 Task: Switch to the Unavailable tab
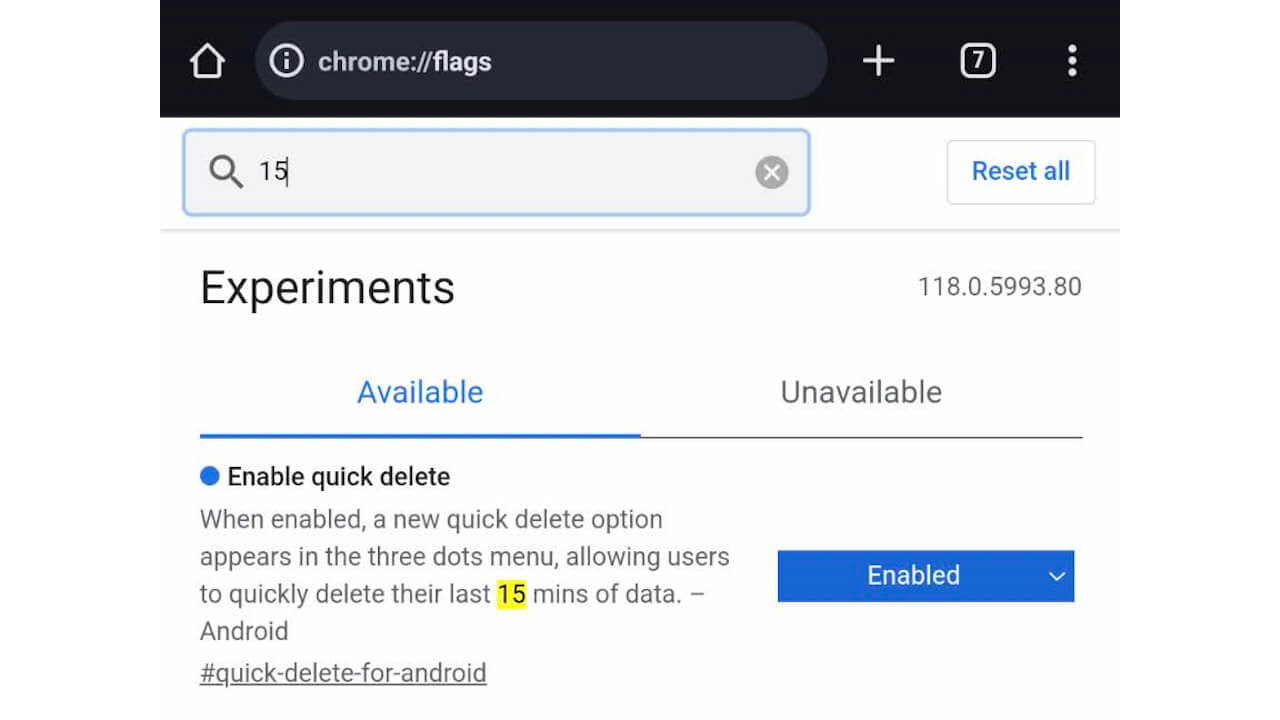[860, 392]
